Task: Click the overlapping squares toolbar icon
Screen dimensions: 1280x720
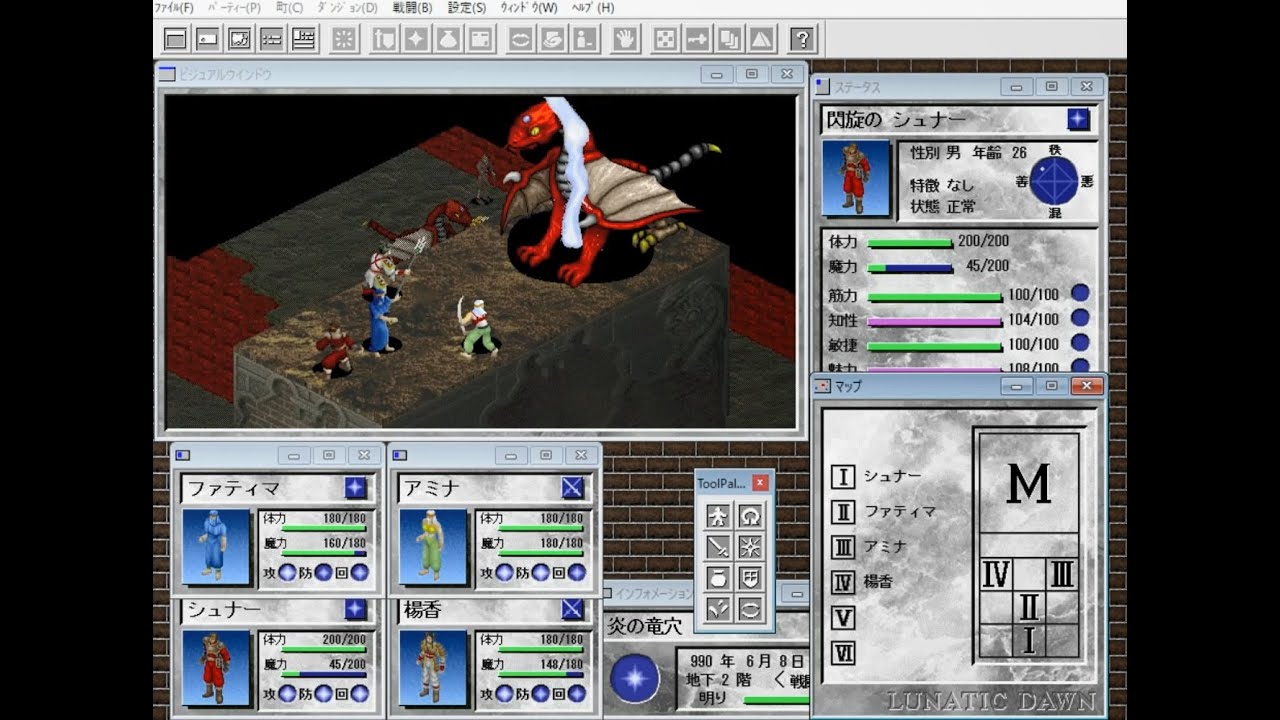Action: (x=729, y=40)
